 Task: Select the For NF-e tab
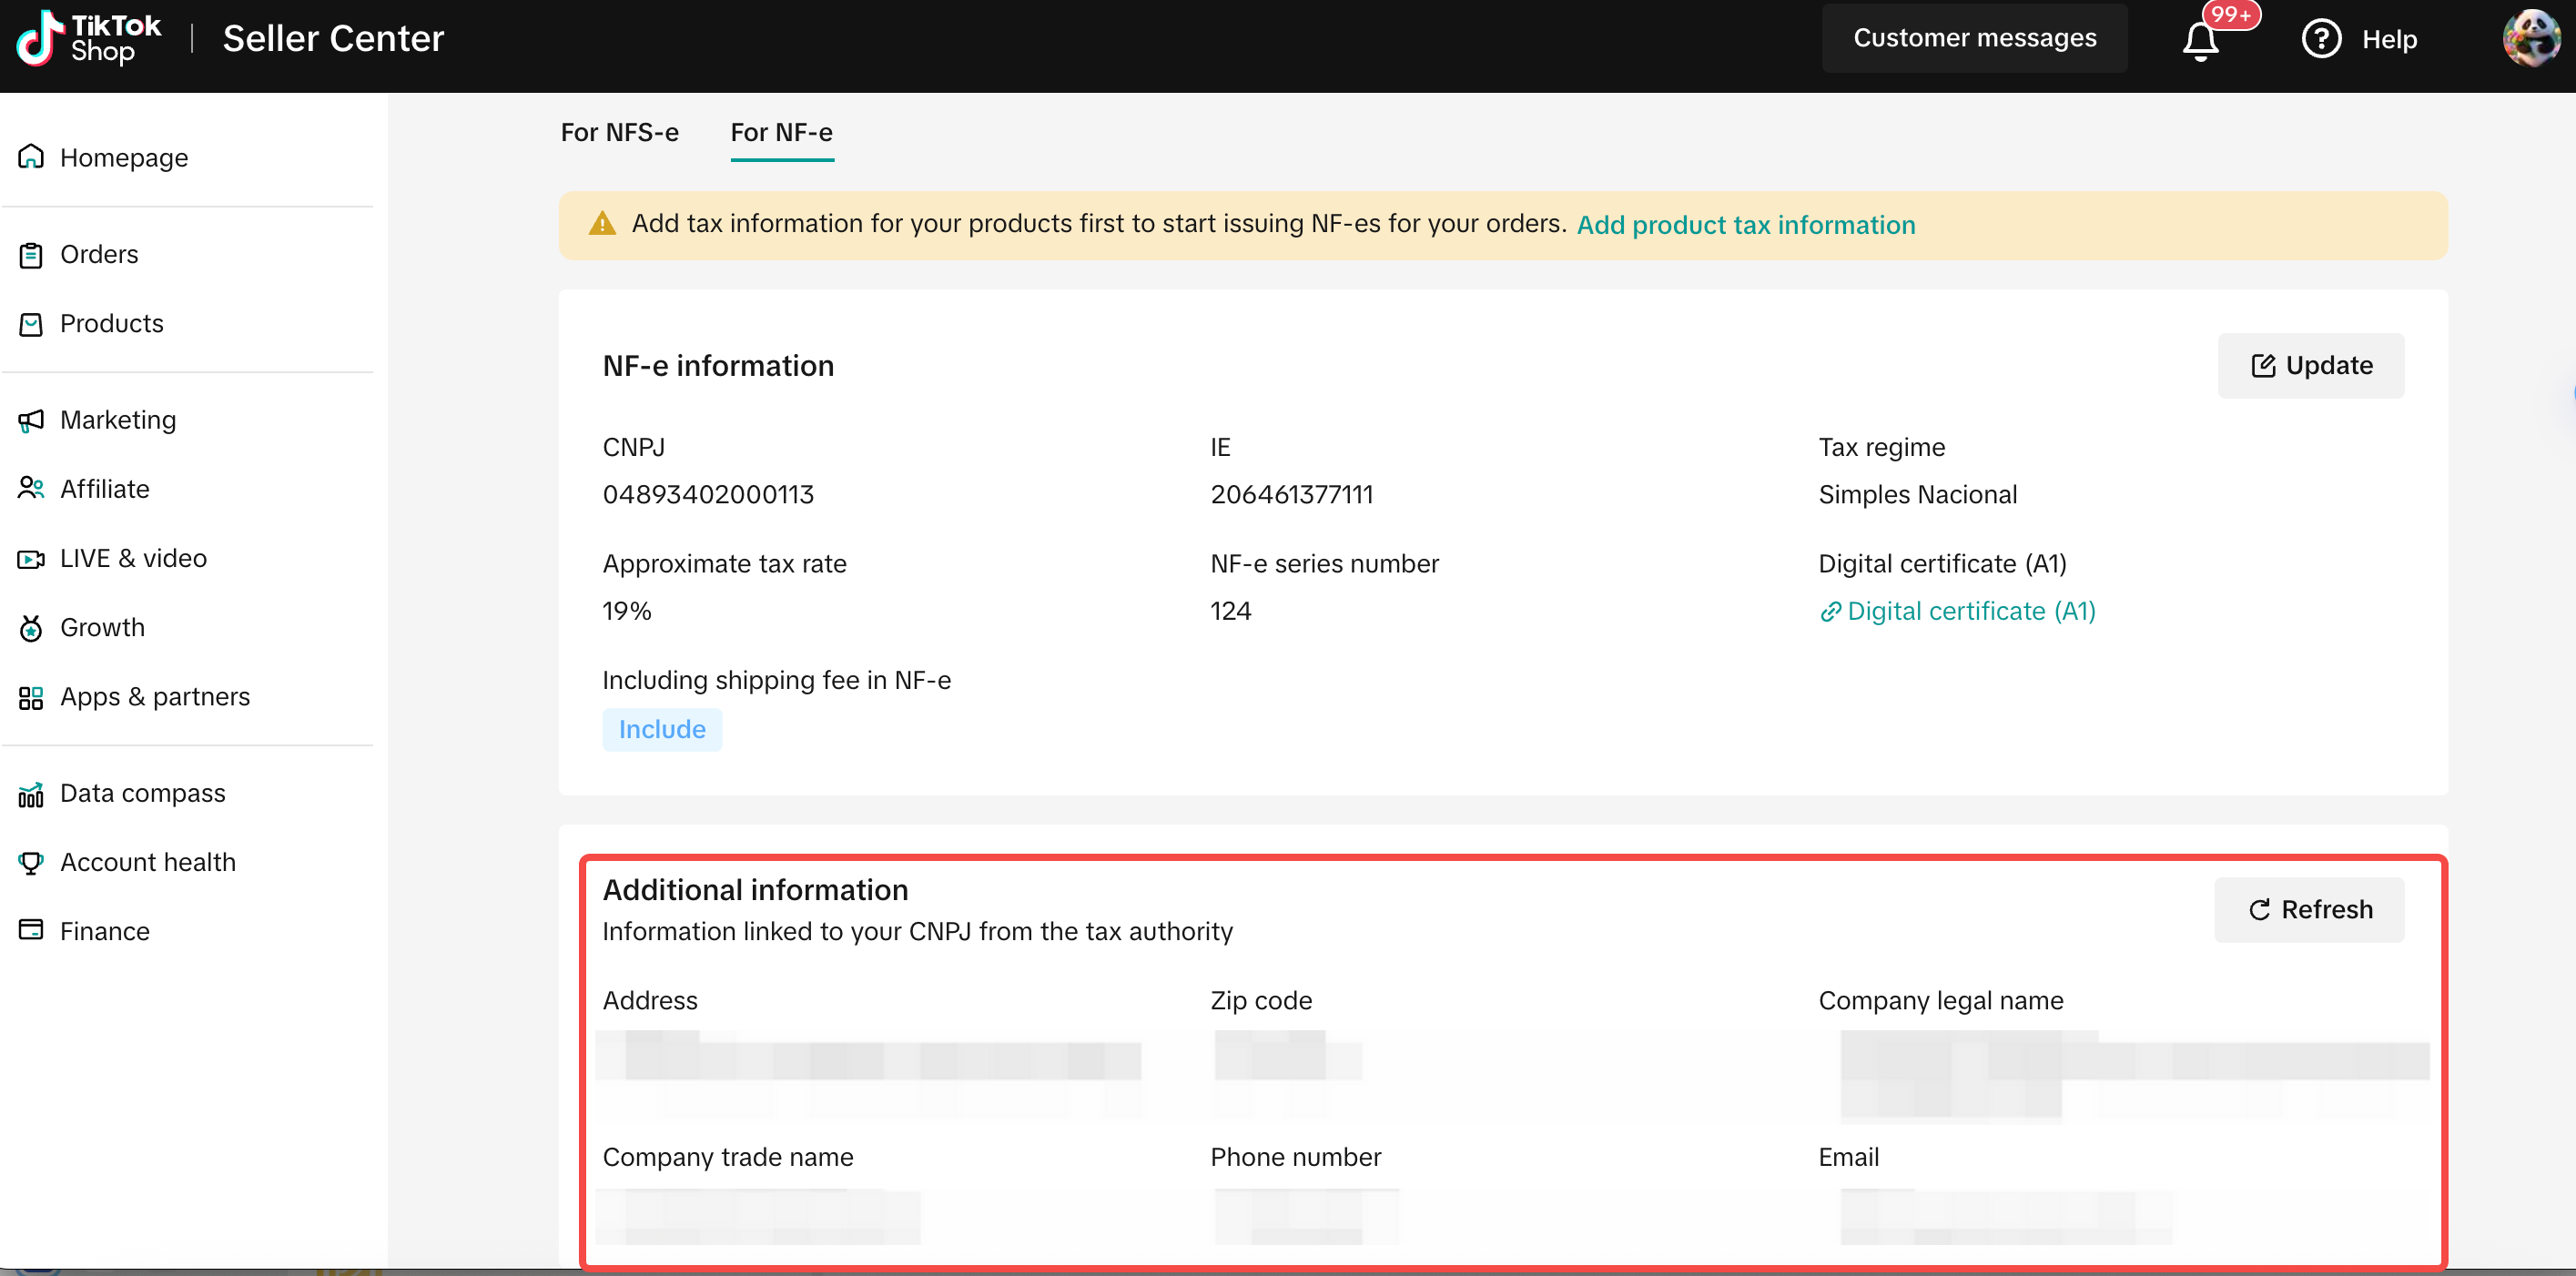[x=781, y=132]
